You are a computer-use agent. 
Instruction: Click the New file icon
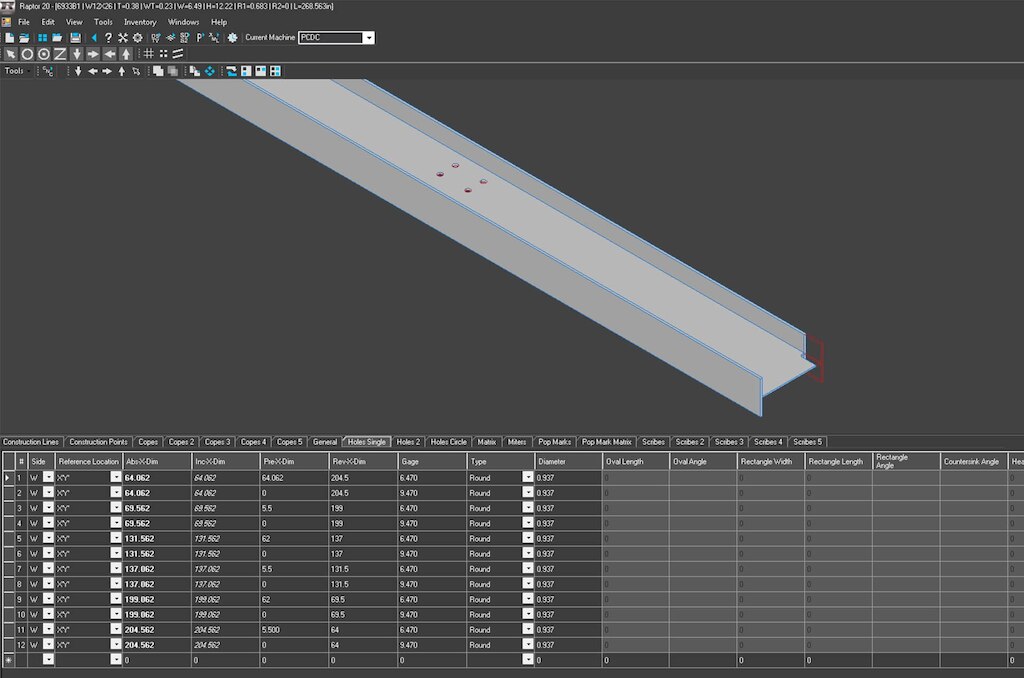[9, 38]
